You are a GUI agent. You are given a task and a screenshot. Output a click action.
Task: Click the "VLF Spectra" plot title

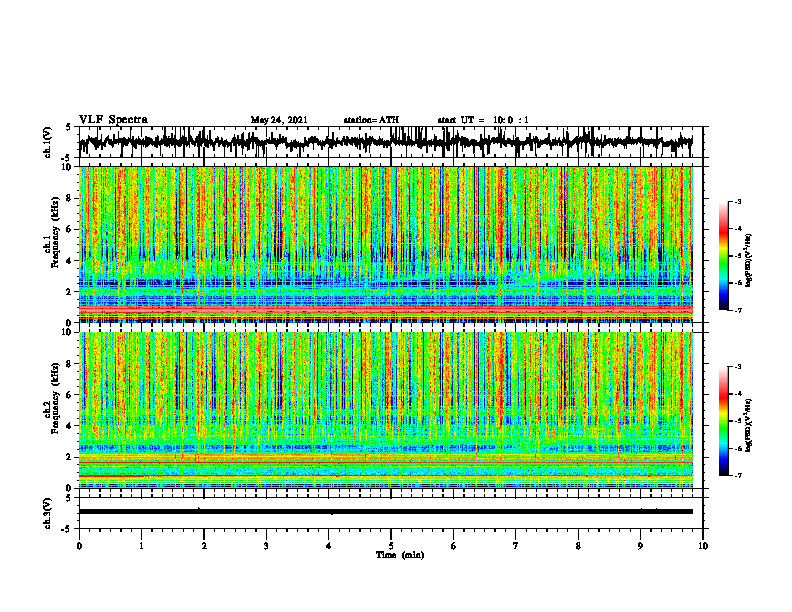(x=113, y=120)
